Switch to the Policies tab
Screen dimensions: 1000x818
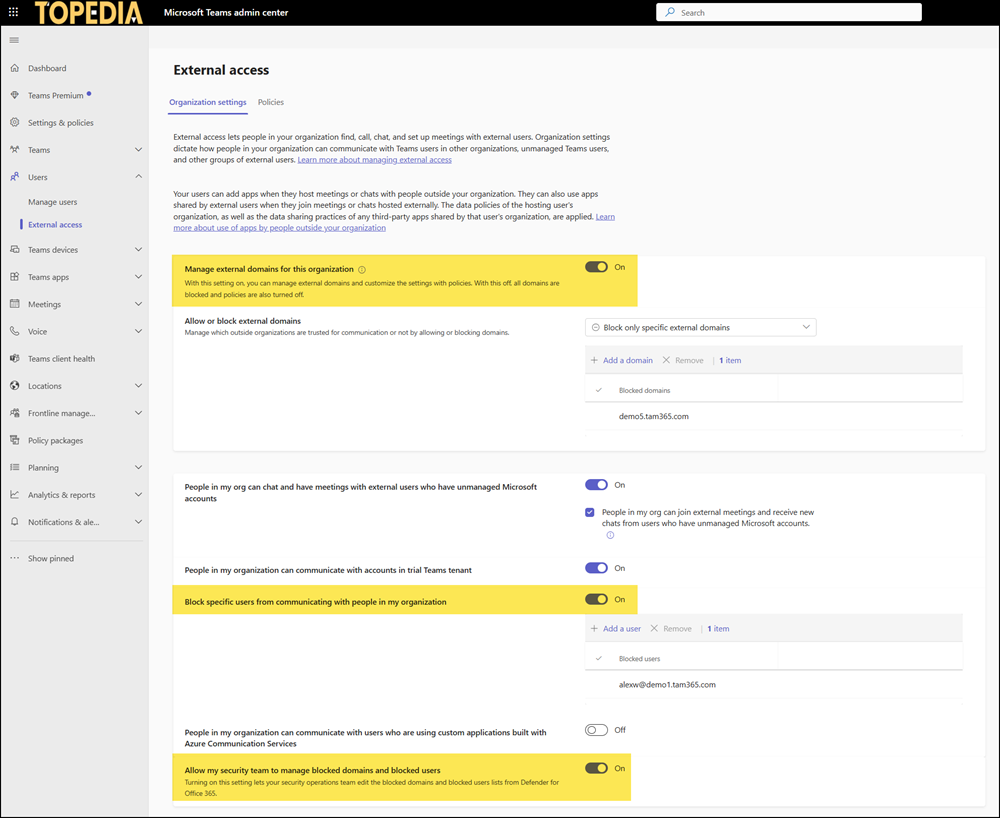pyautogui.click(x=270, y=102)
